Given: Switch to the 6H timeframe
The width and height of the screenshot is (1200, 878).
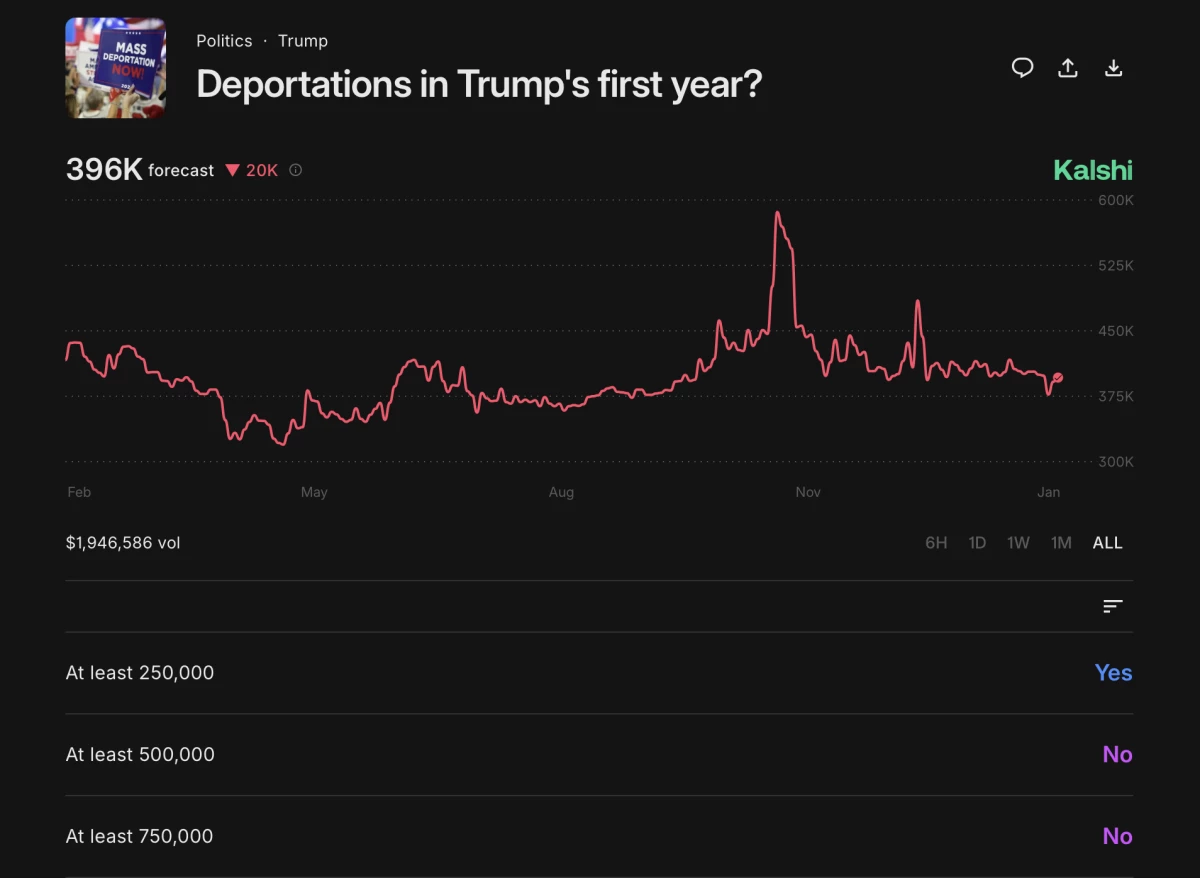Looking at the screenshot, I should coord(936,542).
